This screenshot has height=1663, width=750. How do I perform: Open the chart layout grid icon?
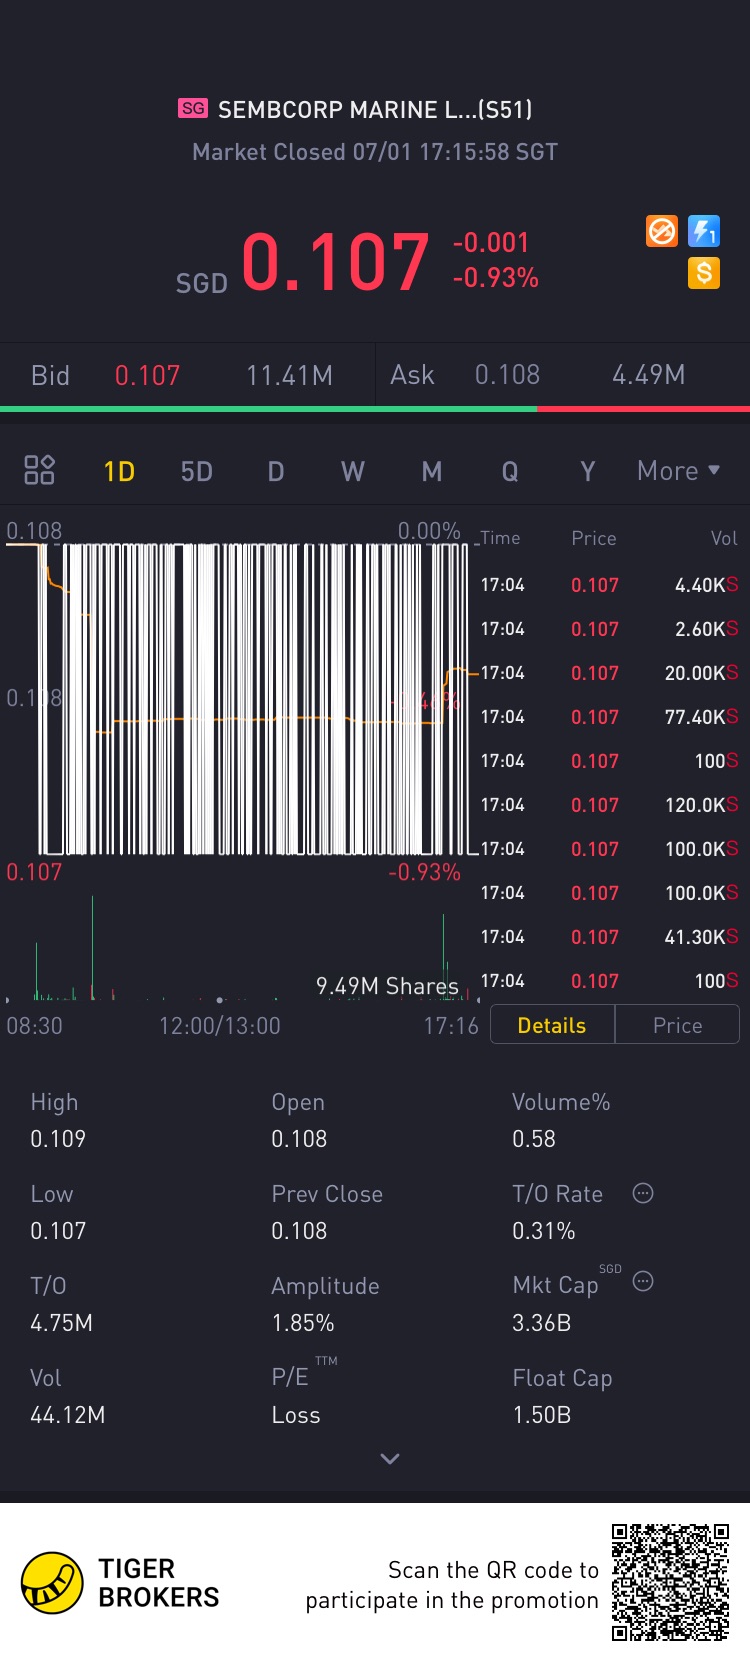39,470
